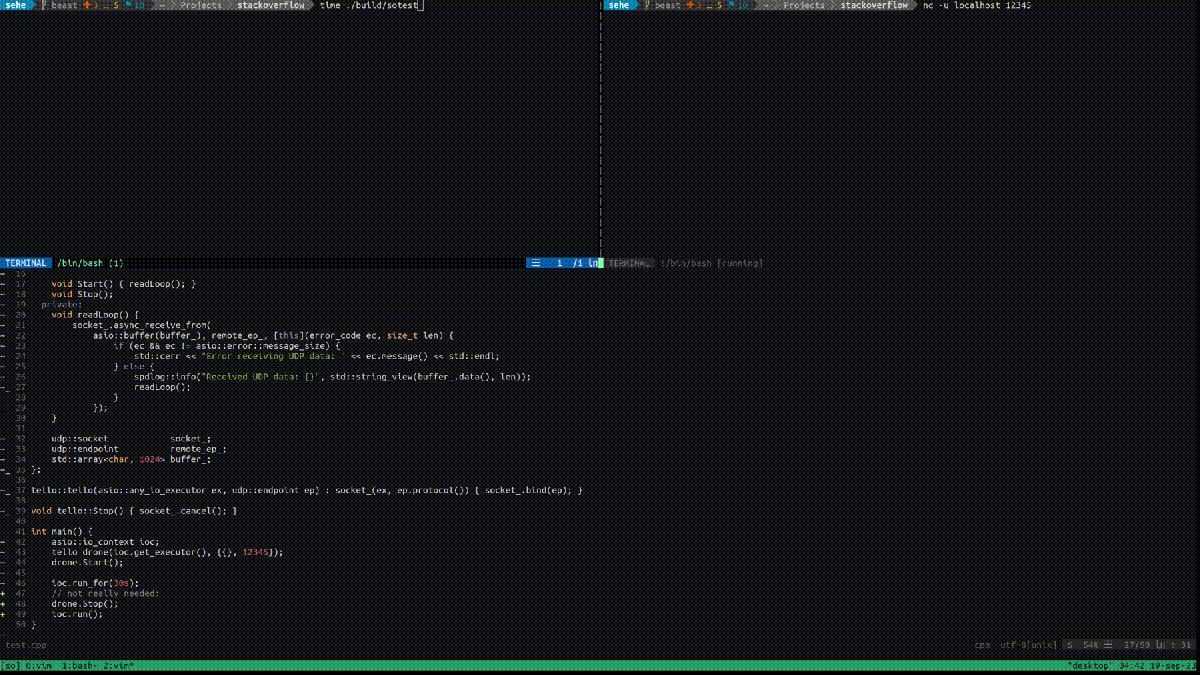Click 'stackoverflow' directory segment in right pane prompt
Screen dimensions: 1200x675
[x=874, y=5]
